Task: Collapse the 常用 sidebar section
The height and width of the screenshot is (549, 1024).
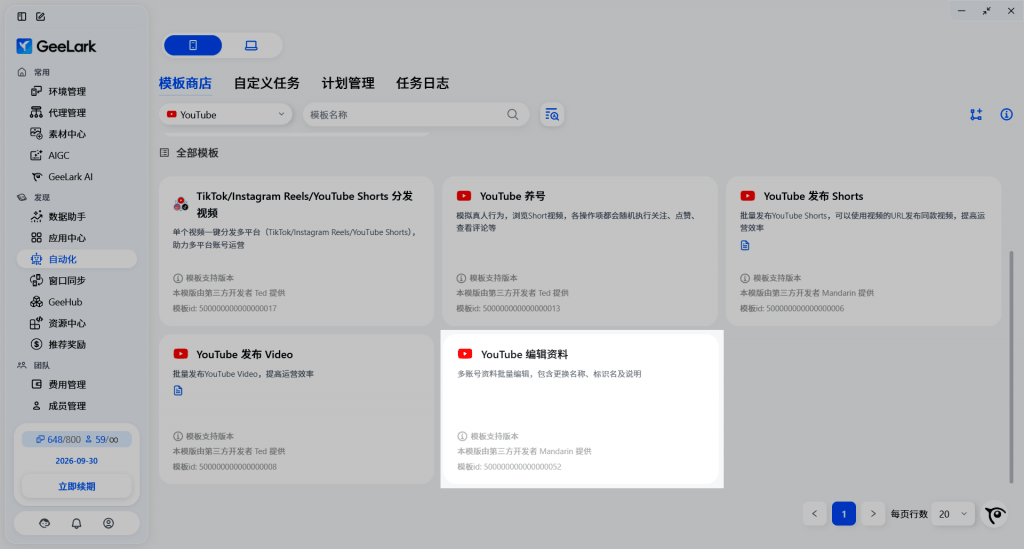Action: point(42,72)
